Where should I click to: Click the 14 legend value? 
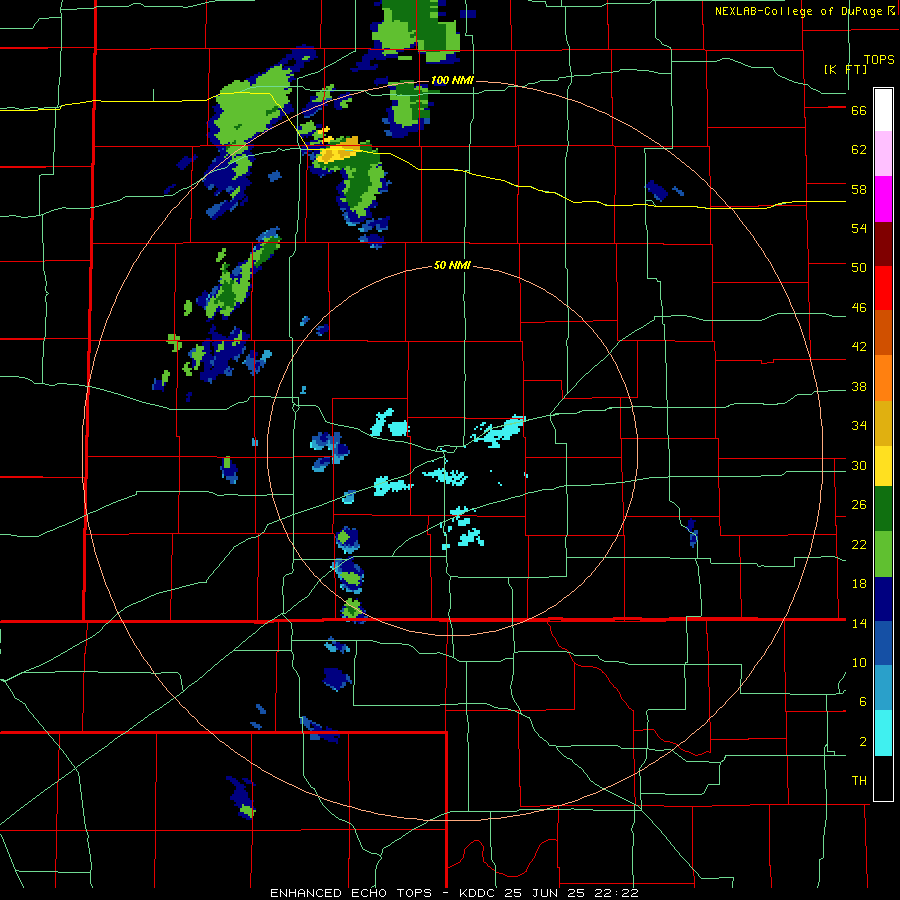point(859,623)
